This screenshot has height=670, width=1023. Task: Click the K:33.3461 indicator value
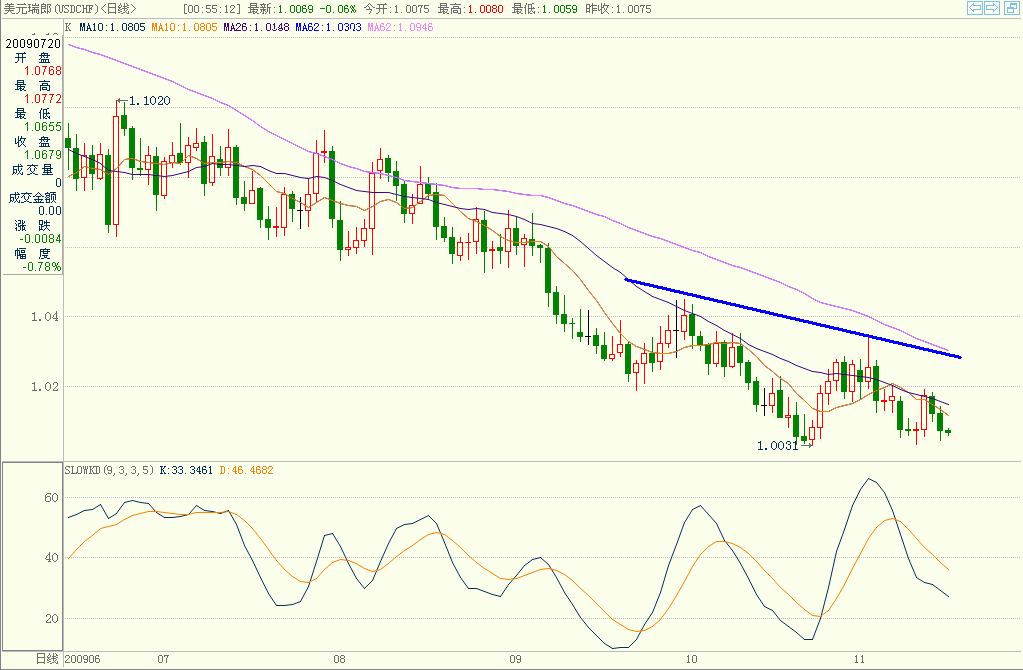186,470
